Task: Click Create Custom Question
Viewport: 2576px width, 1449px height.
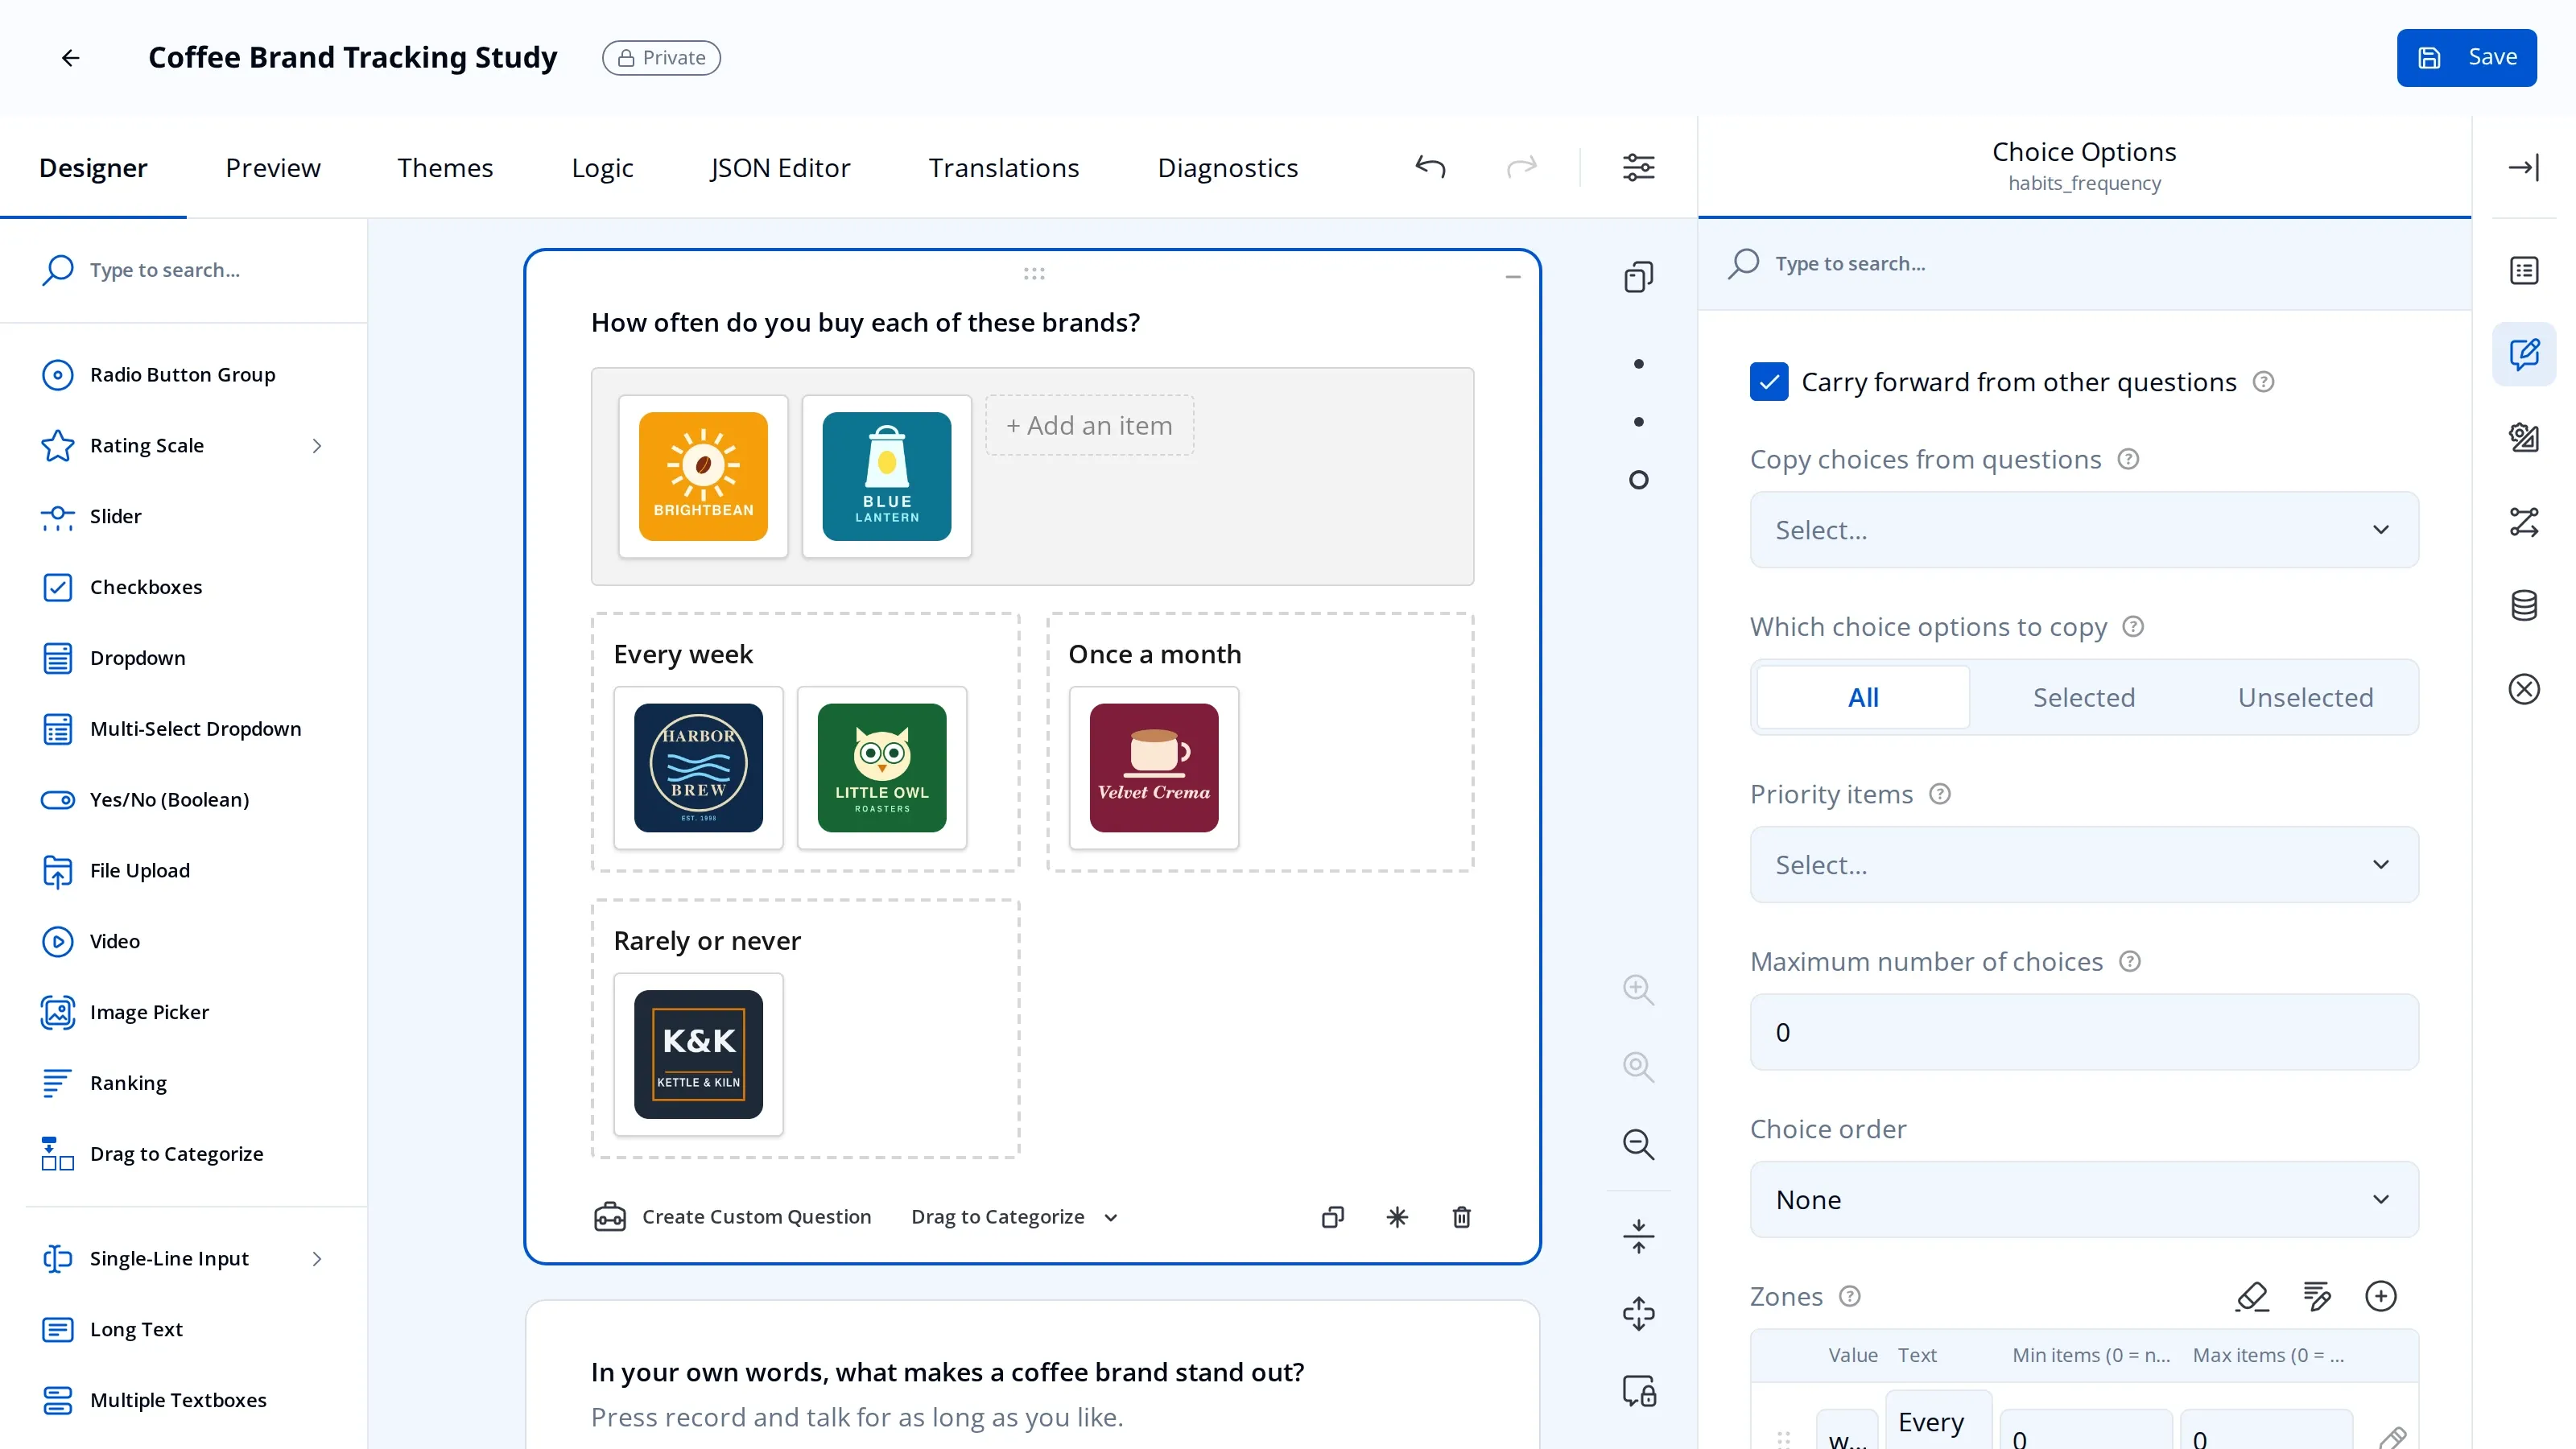Action: [x=733, y=1217]
